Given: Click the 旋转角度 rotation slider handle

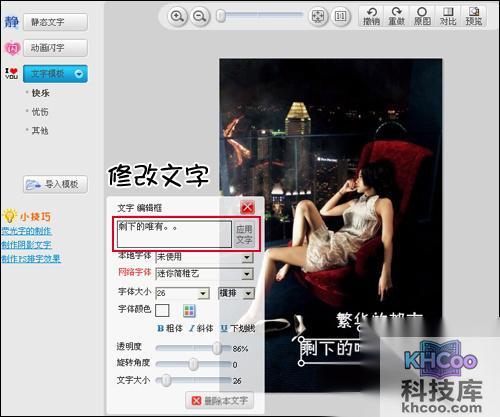Looking at the screenshot, I should [193, 364].
